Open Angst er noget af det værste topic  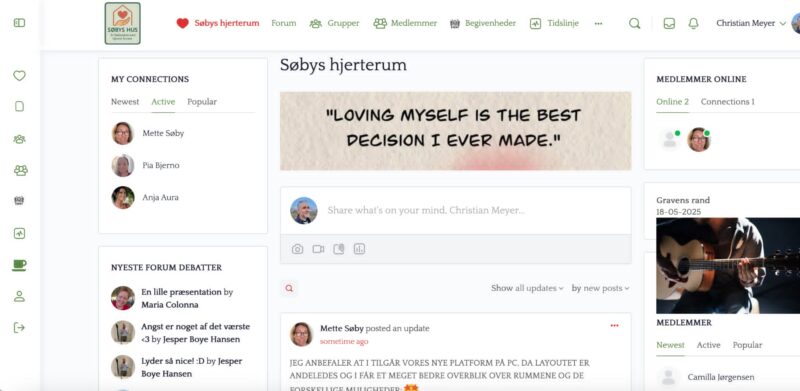(x=195, y=333)
